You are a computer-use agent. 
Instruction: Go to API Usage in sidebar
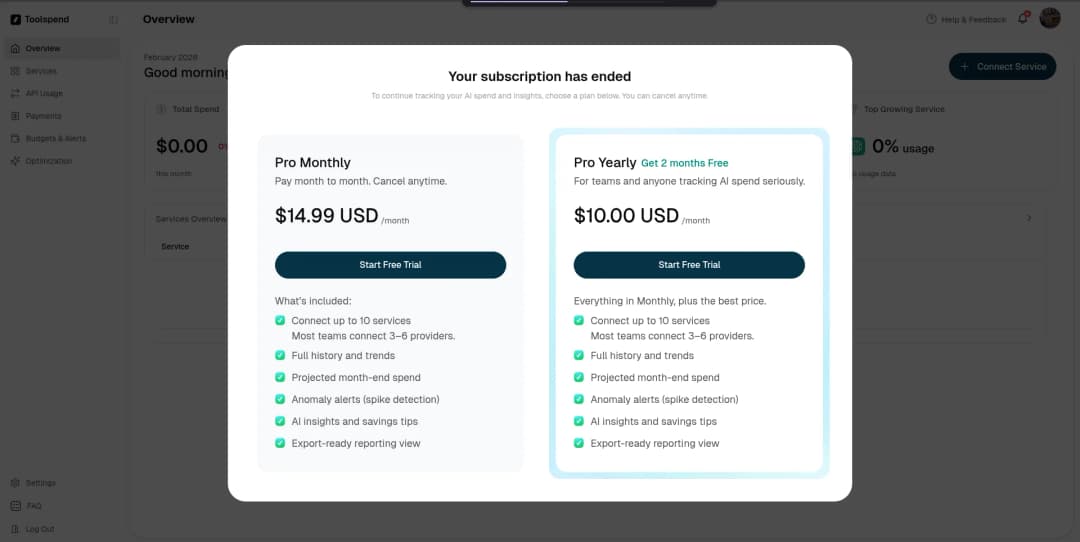click(44, 94)
